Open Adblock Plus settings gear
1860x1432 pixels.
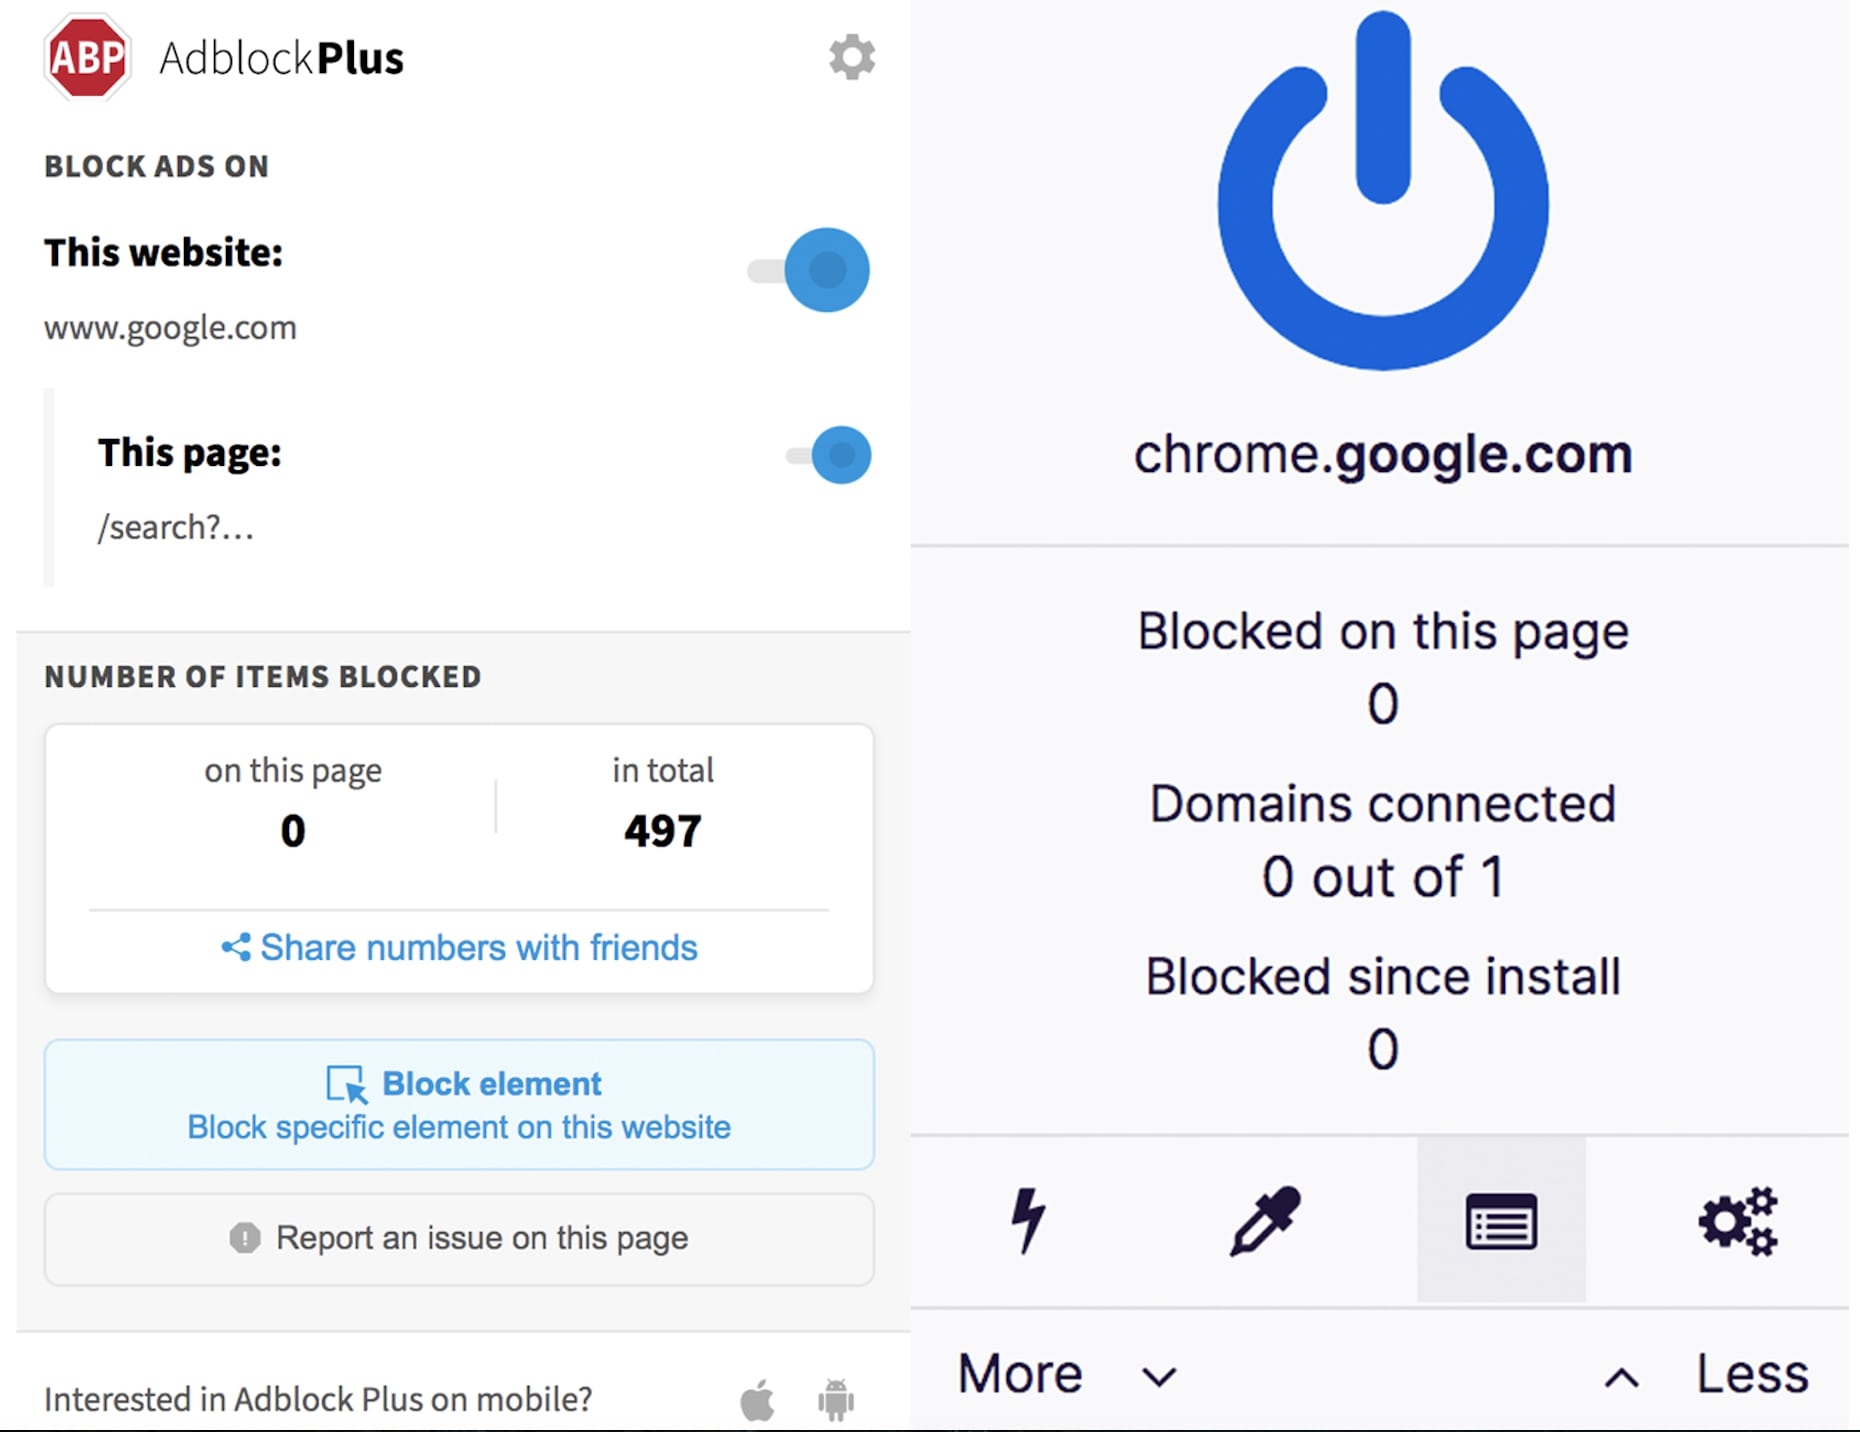[852, 58]
